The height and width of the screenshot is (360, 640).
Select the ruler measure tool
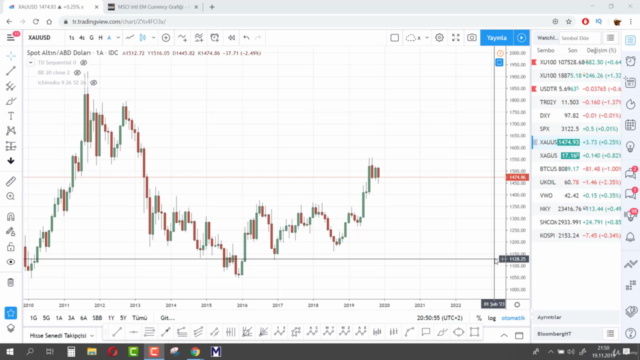pos(11,181)
